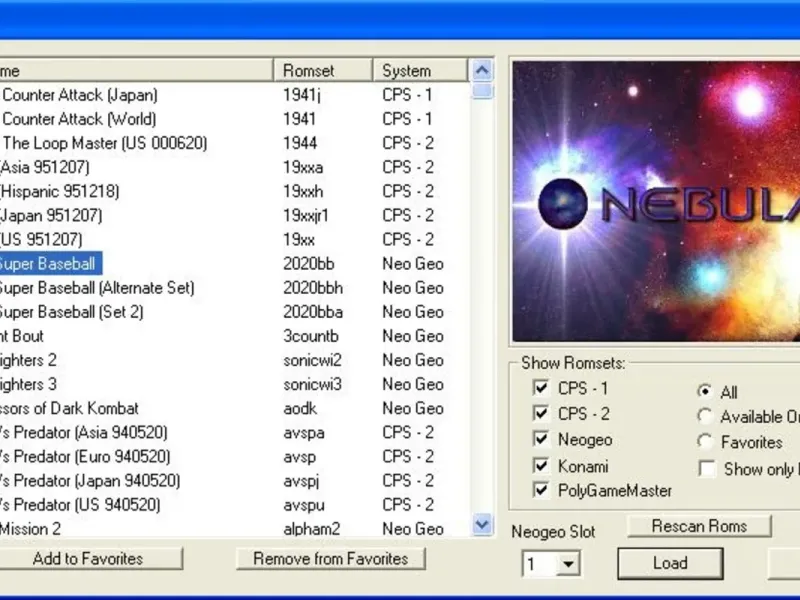Select the Counter Attack (World) row

click(x=234, y=119)
